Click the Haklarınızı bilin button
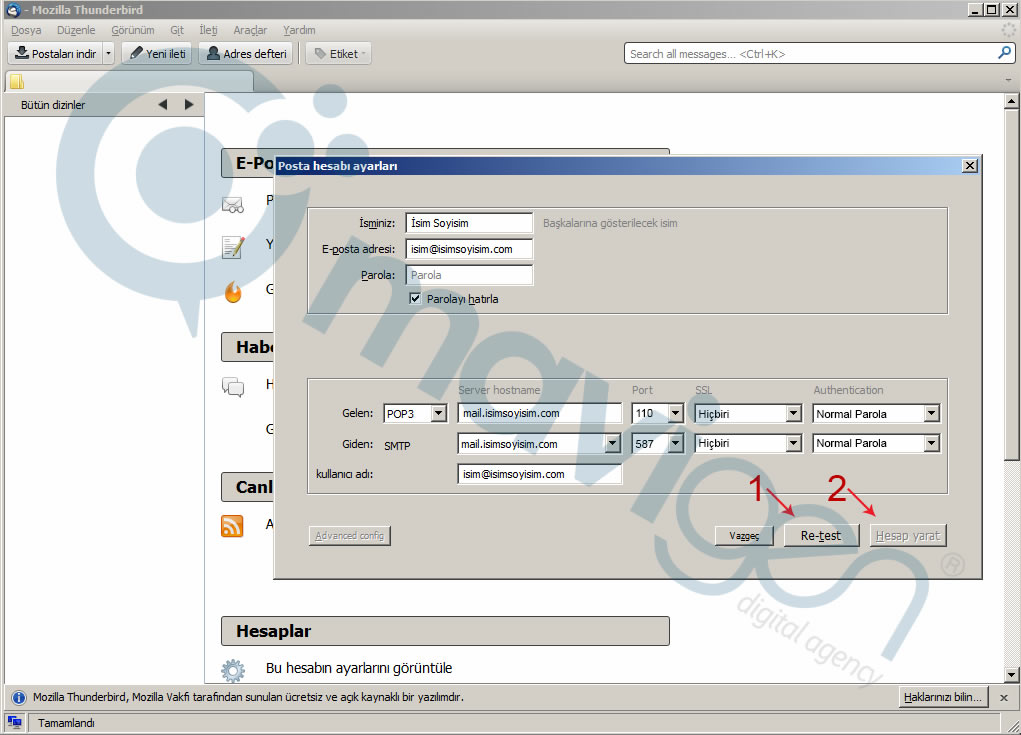 [943, 697]
